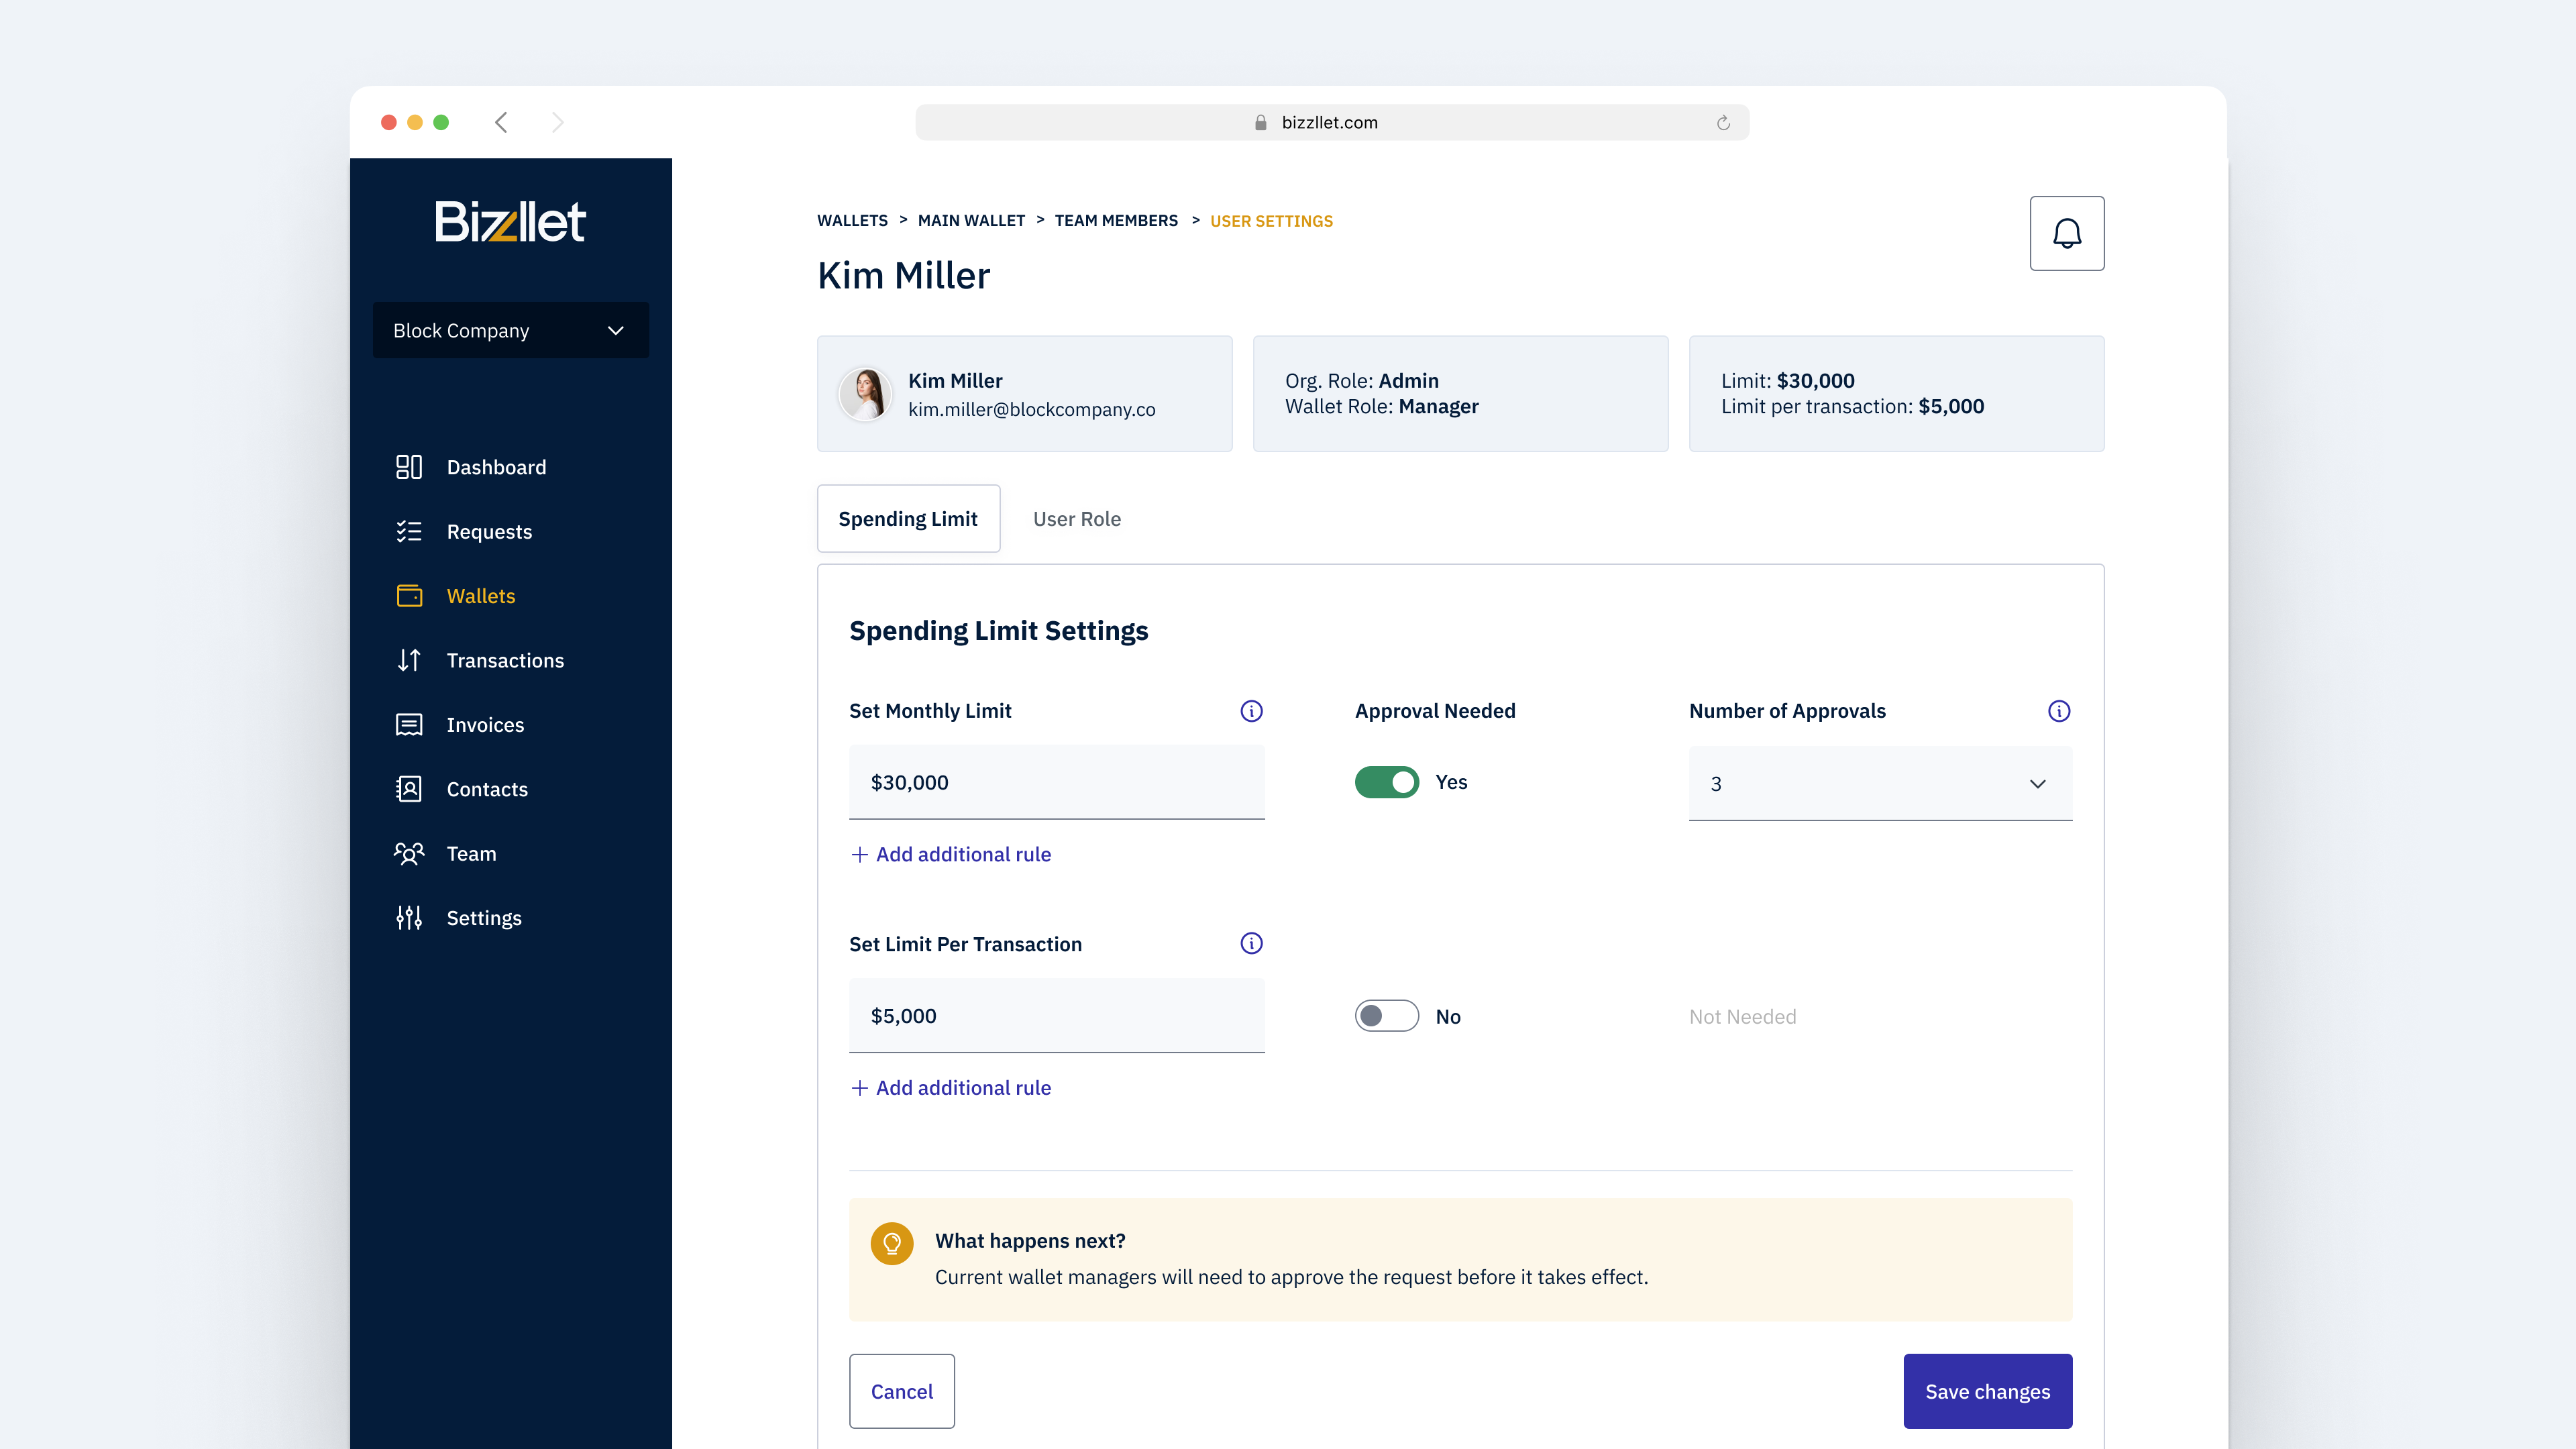The width and height of the screenshot is (2576, 1449).
Task: Click the $5,000 per transaction field
Action: click(1056, 1015)
